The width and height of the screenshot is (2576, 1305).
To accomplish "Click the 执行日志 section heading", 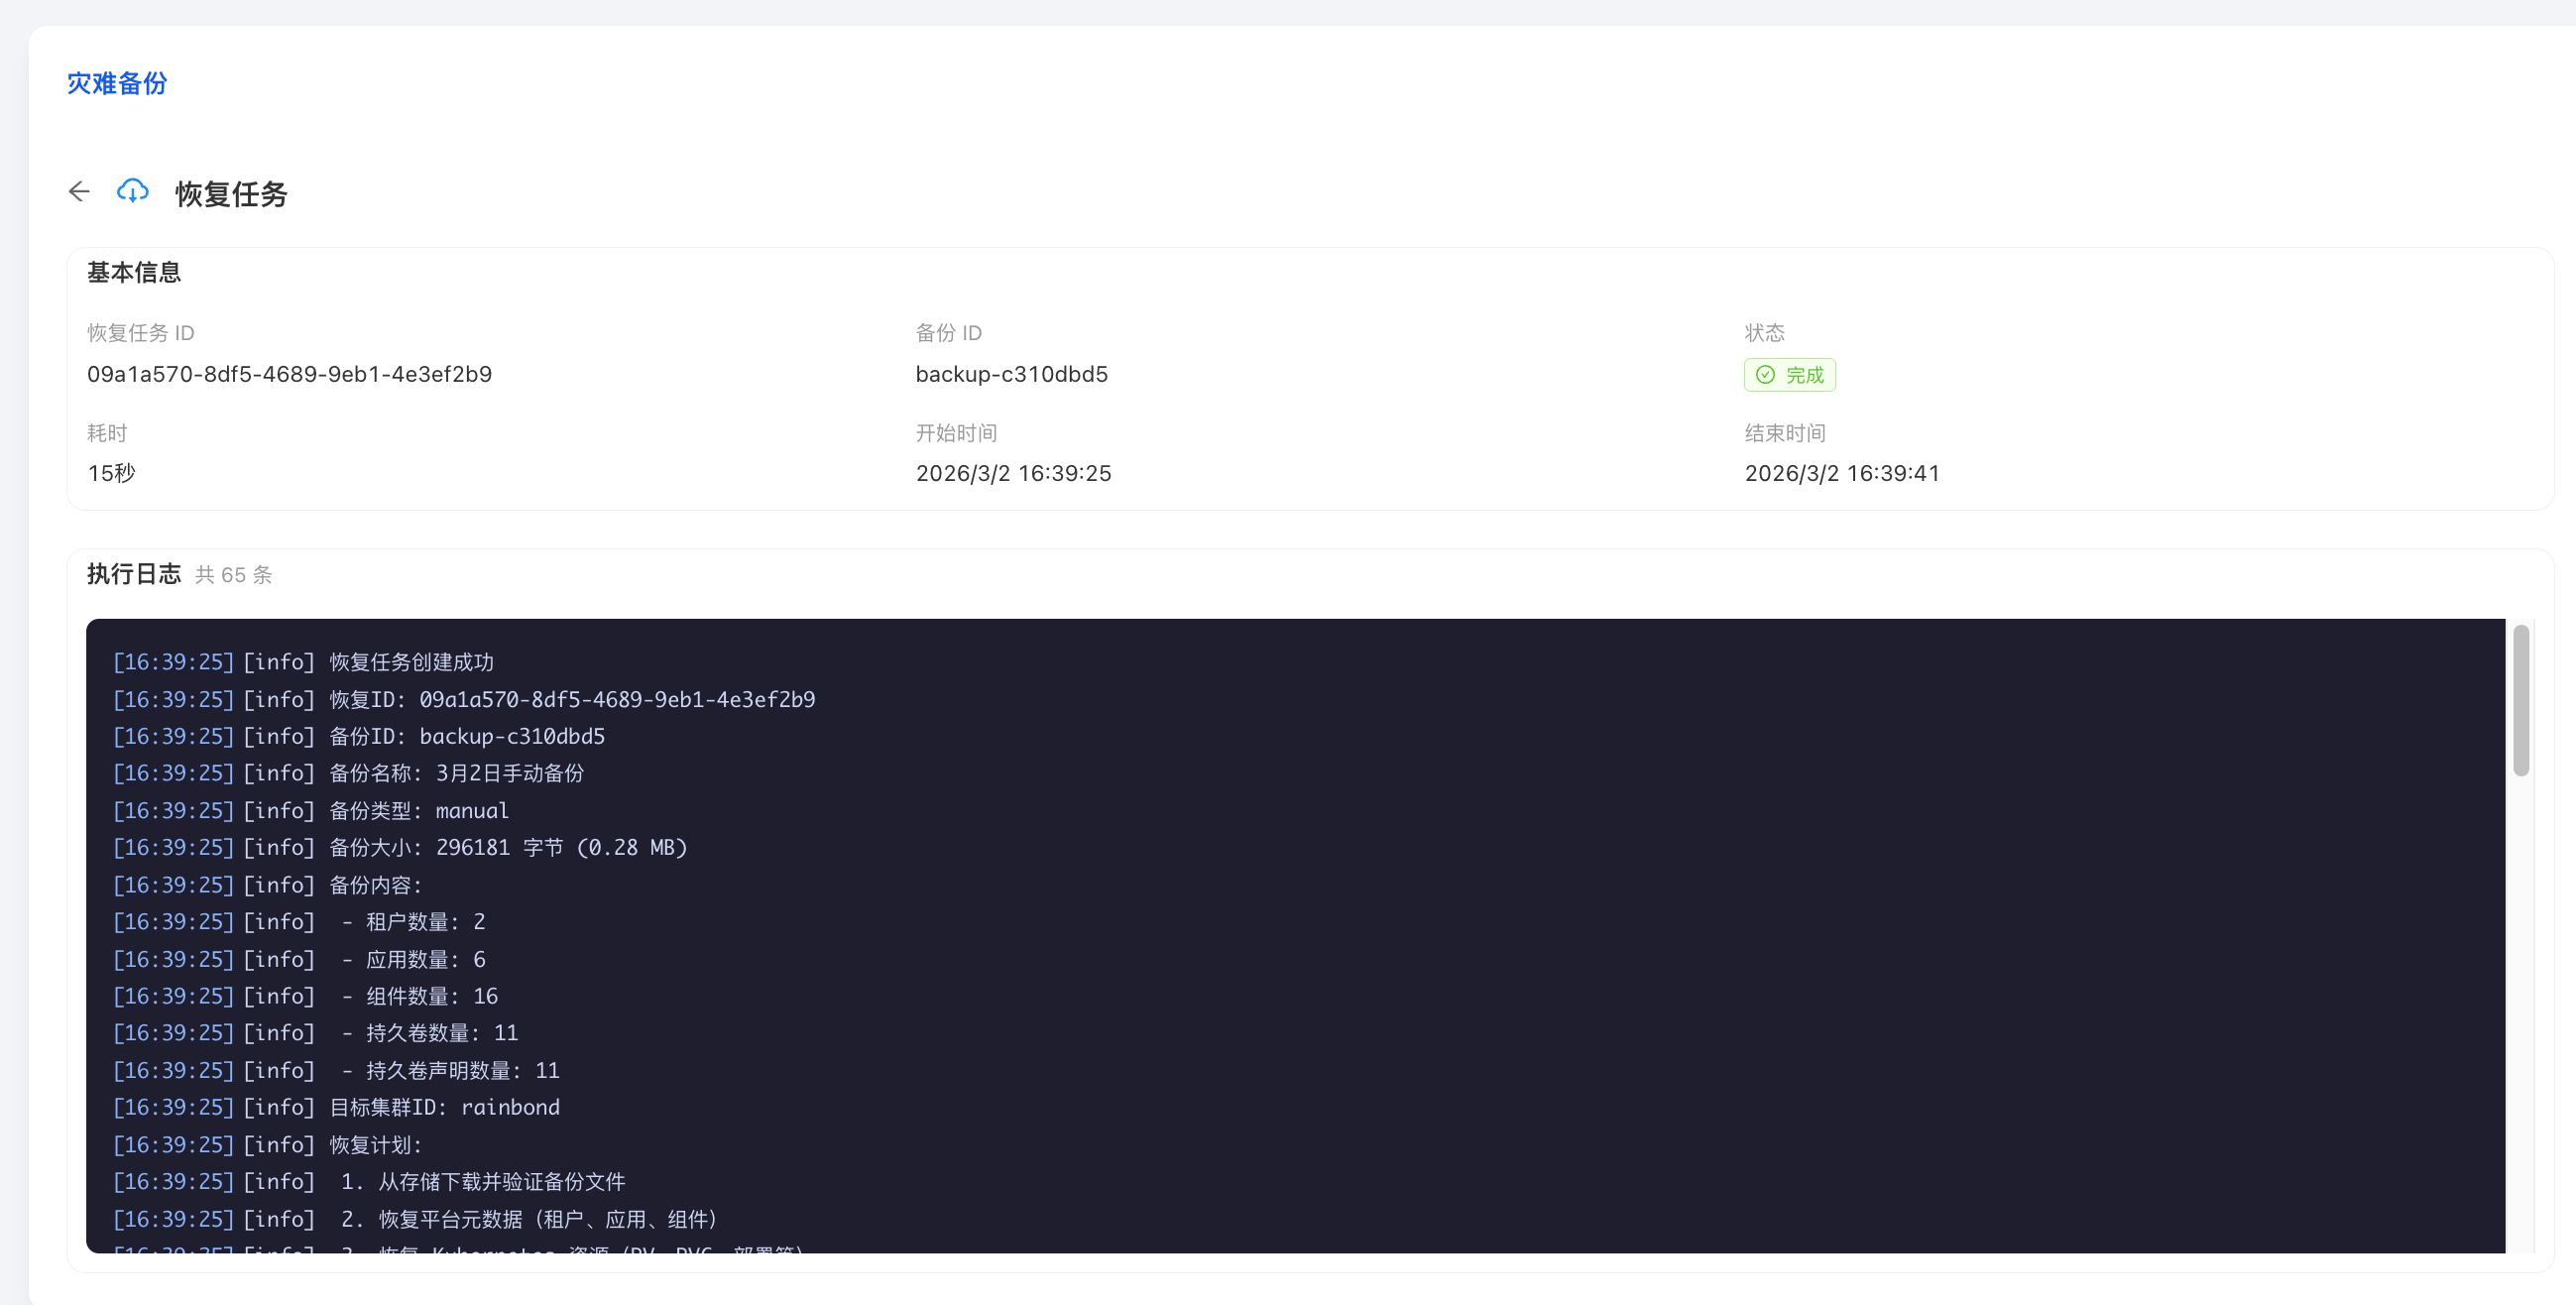I will coord(134,574).
